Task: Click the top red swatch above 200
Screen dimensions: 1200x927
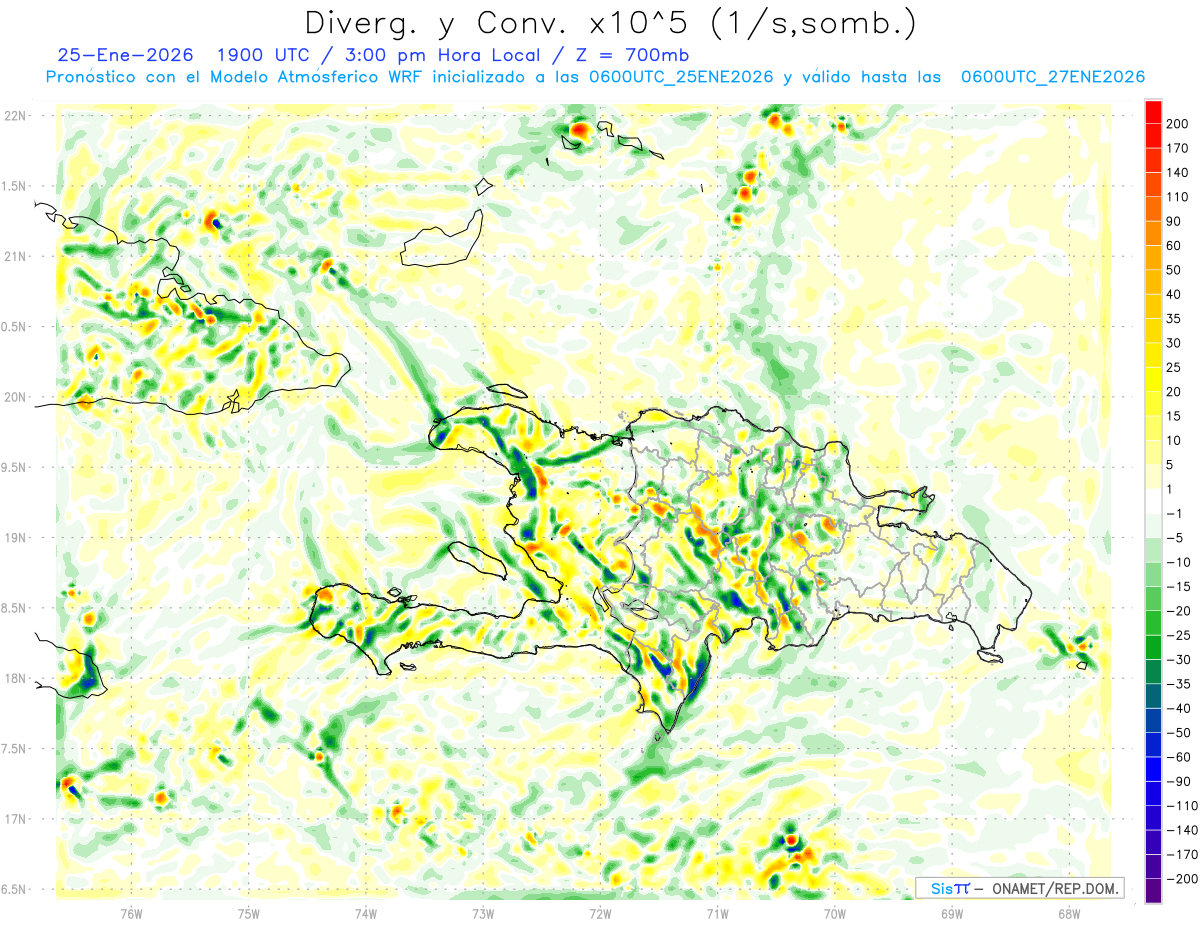Action: coord(1154,111)
